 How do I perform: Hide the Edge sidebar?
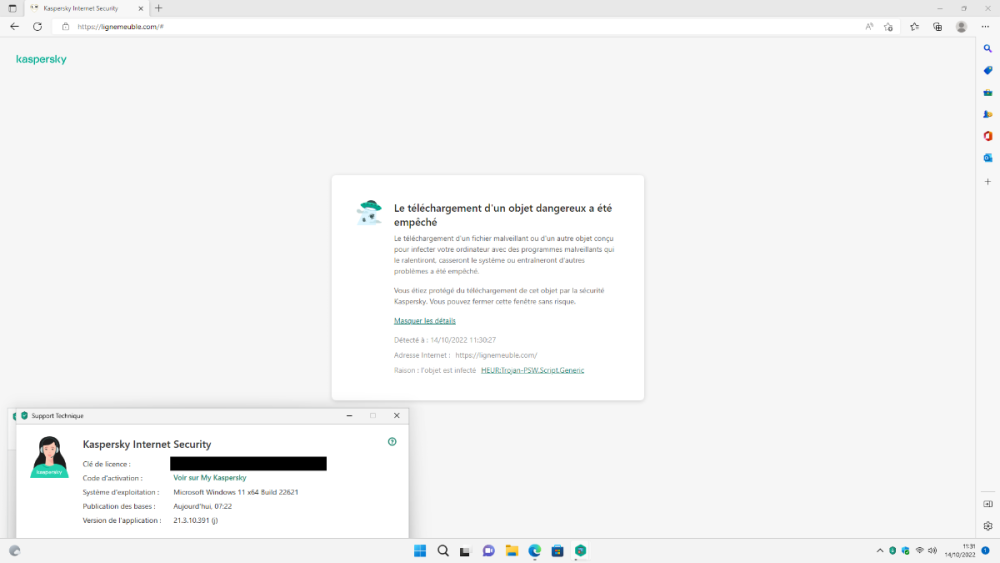point(988,504)
